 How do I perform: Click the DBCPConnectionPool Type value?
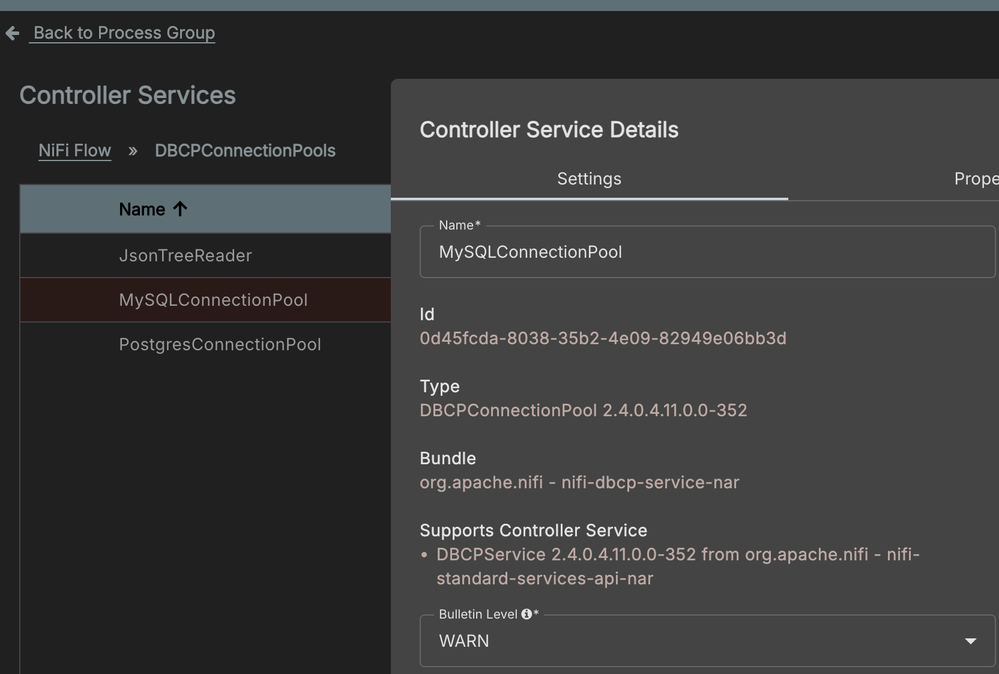[x=583, y=410]
